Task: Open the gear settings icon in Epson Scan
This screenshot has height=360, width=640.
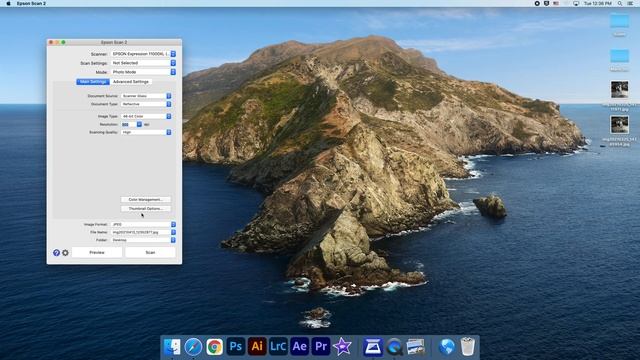Action: pyautogui.click(x=65, y=253)
